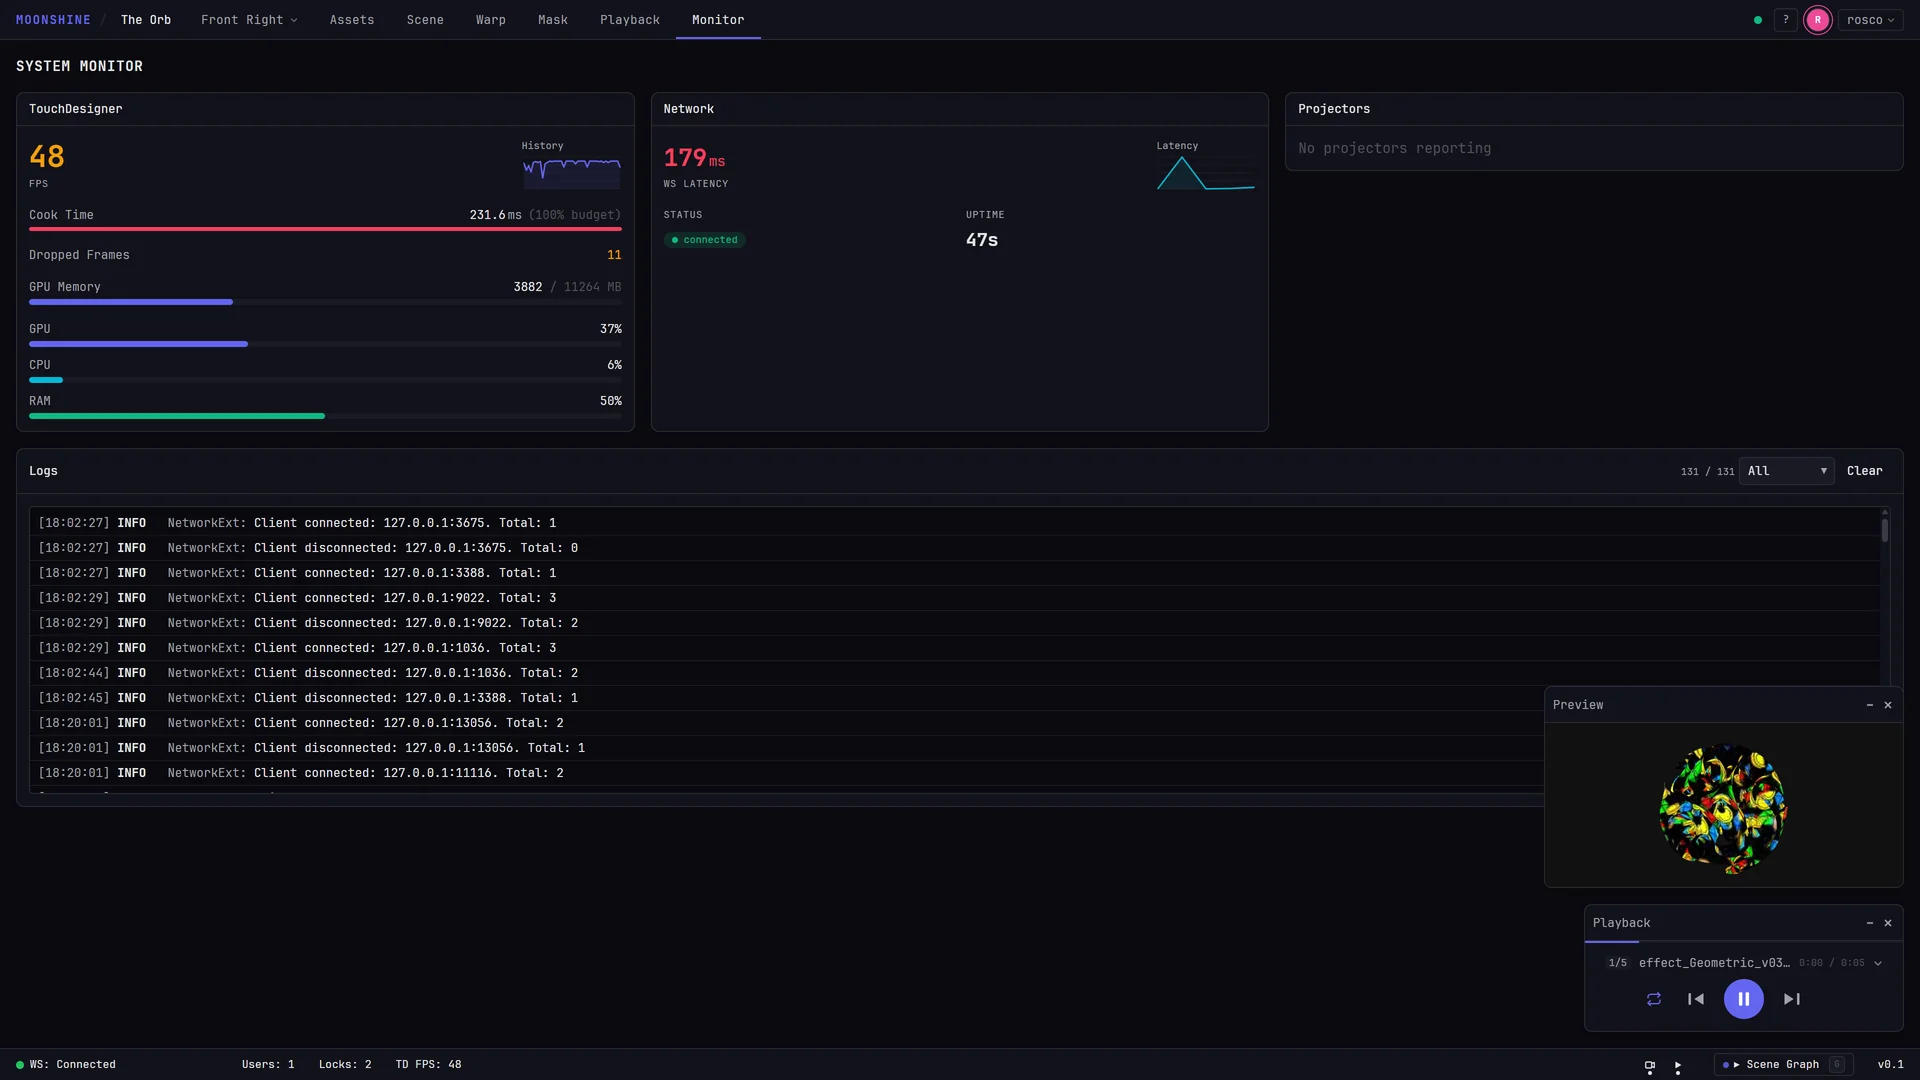This screenshot has width=1920, height=1080.
Task: Open the All log level filter dropdown
Action: click(1787, 471)
